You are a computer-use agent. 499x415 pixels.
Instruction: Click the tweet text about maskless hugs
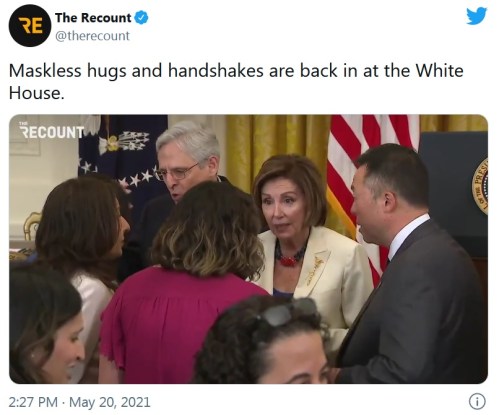coord(236,82)
